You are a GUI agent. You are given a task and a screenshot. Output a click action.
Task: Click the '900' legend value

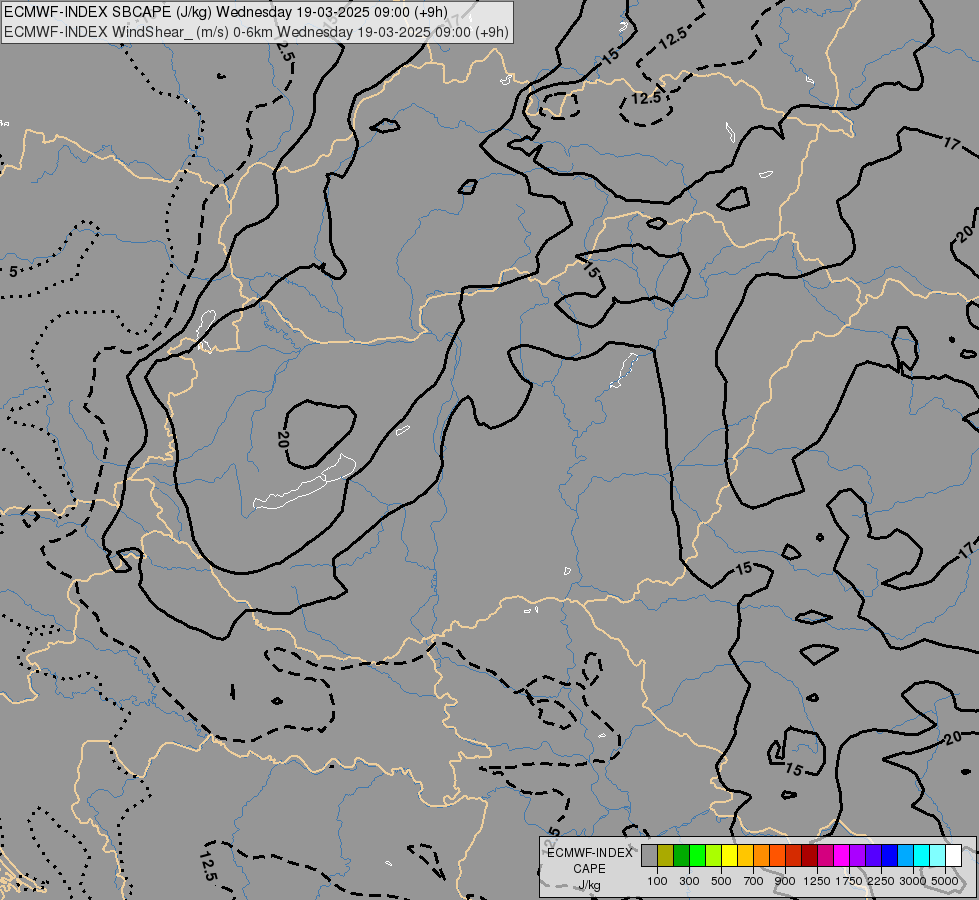(785, 881)
